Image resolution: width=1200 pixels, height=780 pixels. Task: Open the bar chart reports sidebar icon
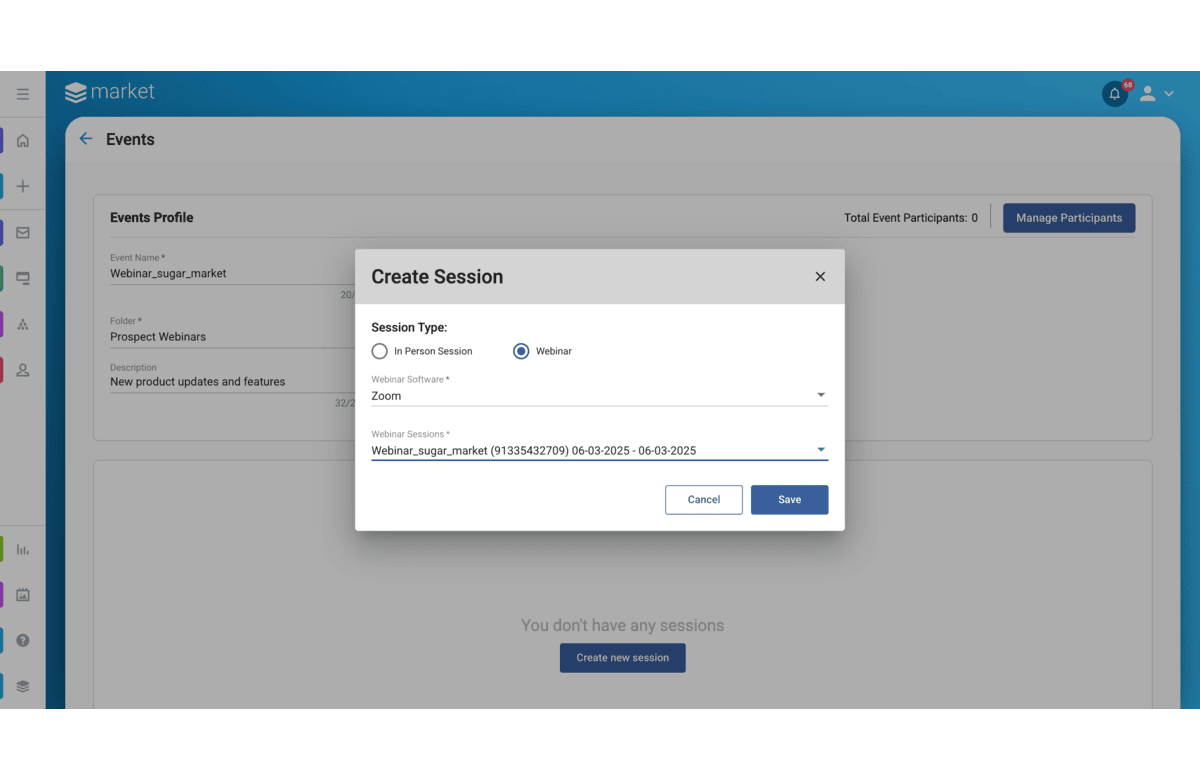[23, 550]
